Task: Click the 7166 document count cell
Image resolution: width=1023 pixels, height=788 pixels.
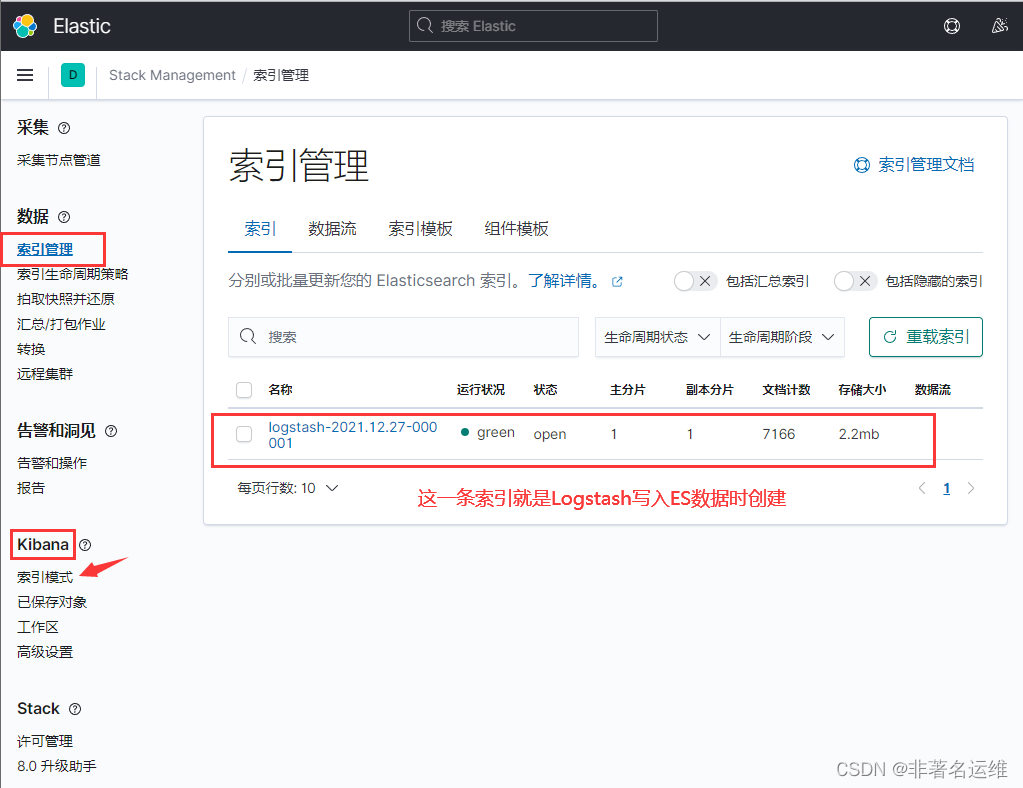Action: click(779, 434)
